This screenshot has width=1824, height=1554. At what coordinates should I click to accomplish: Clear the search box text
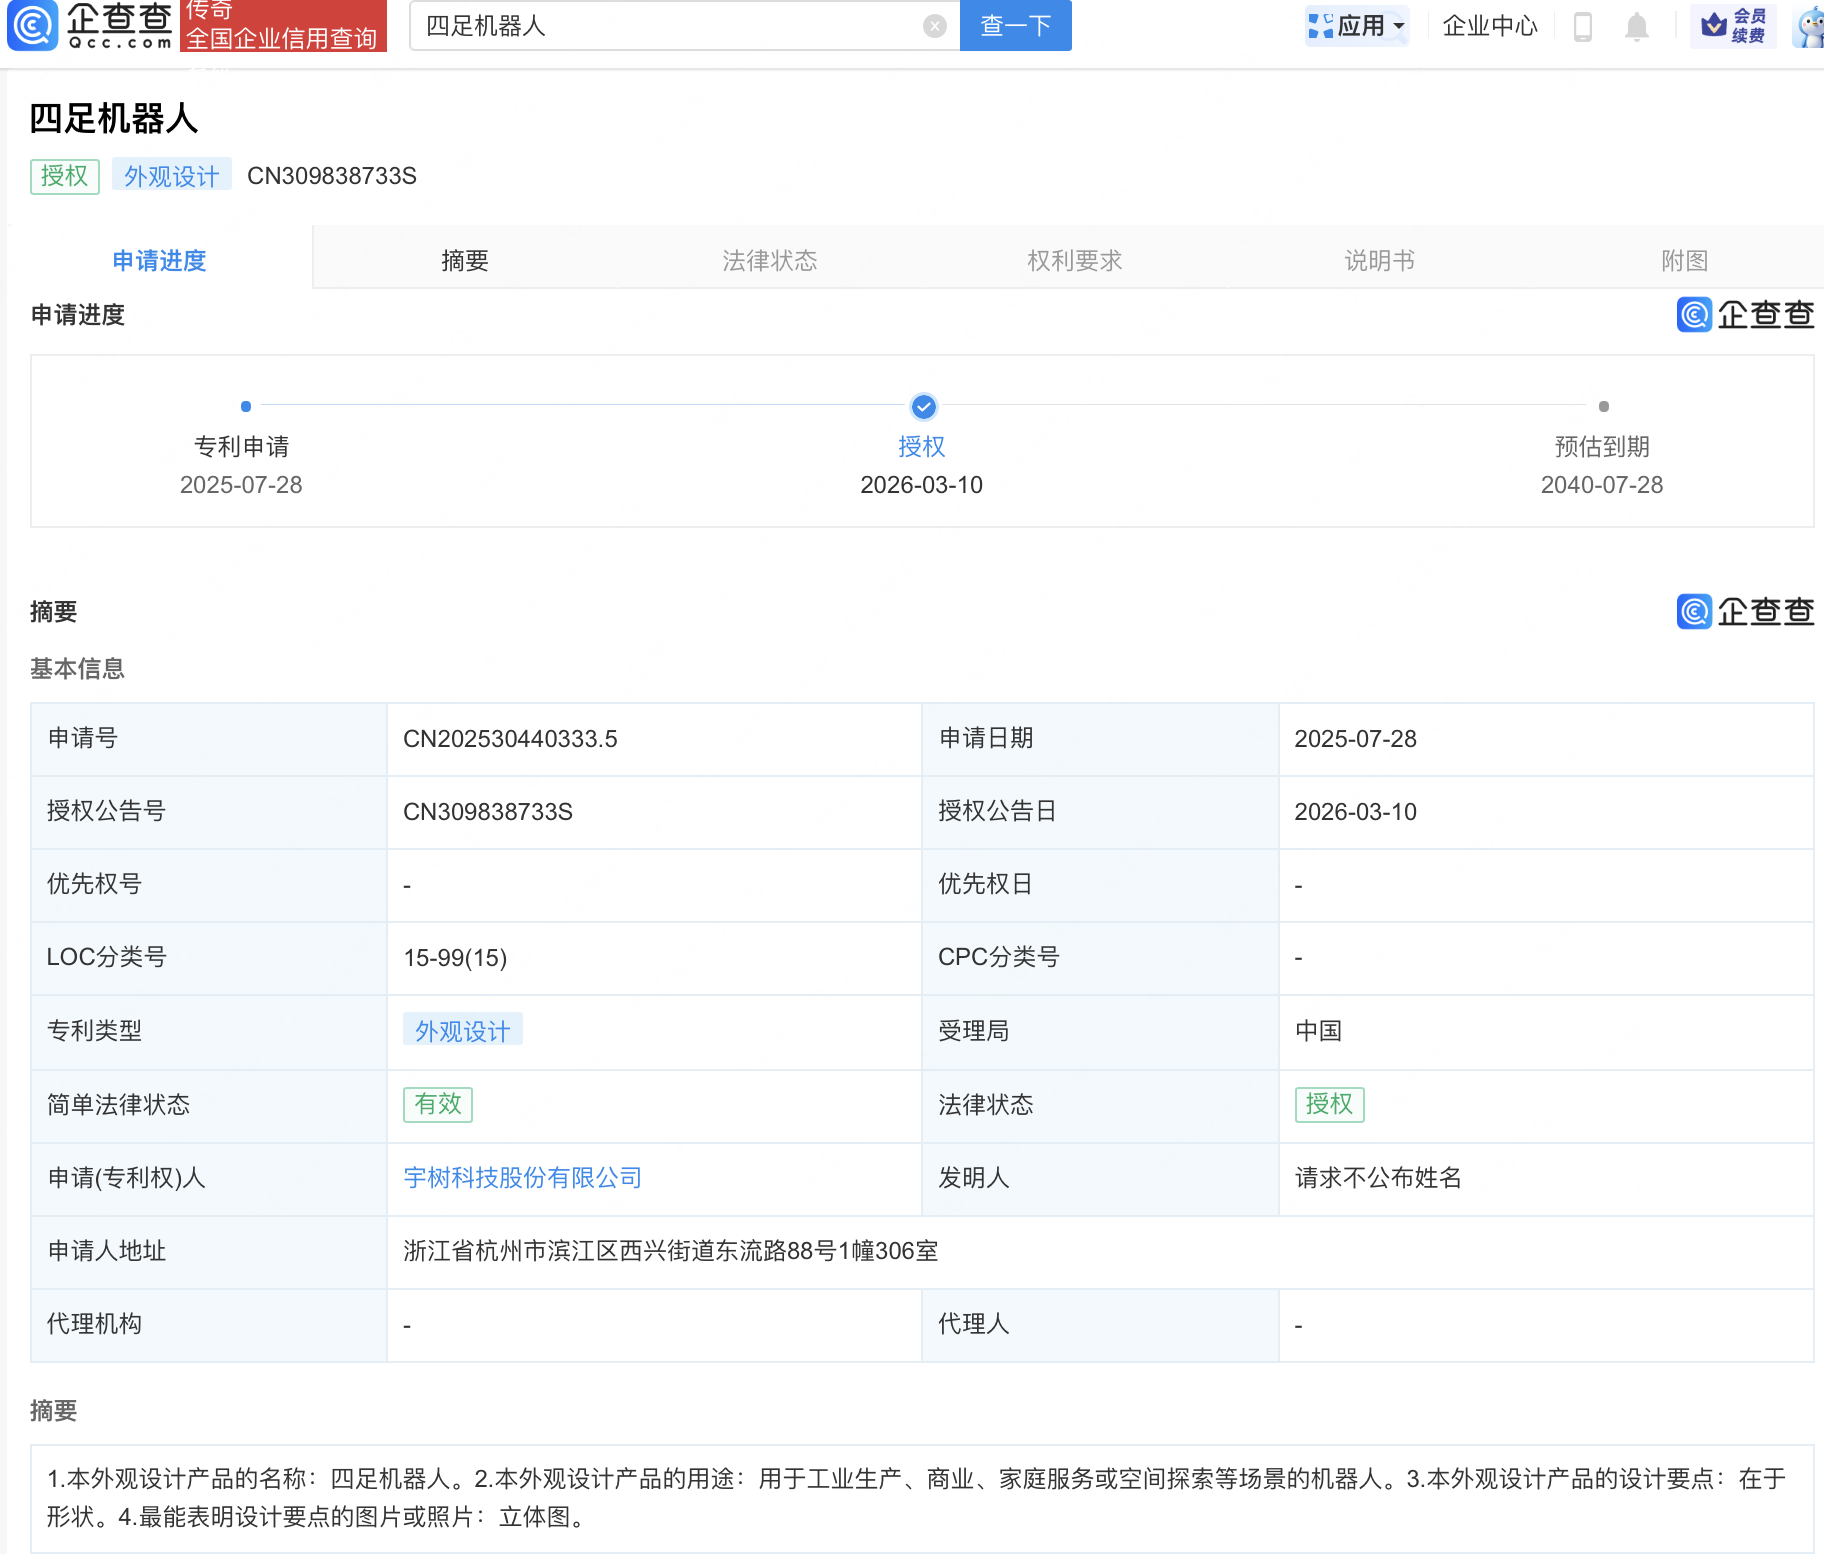(934, 26)
